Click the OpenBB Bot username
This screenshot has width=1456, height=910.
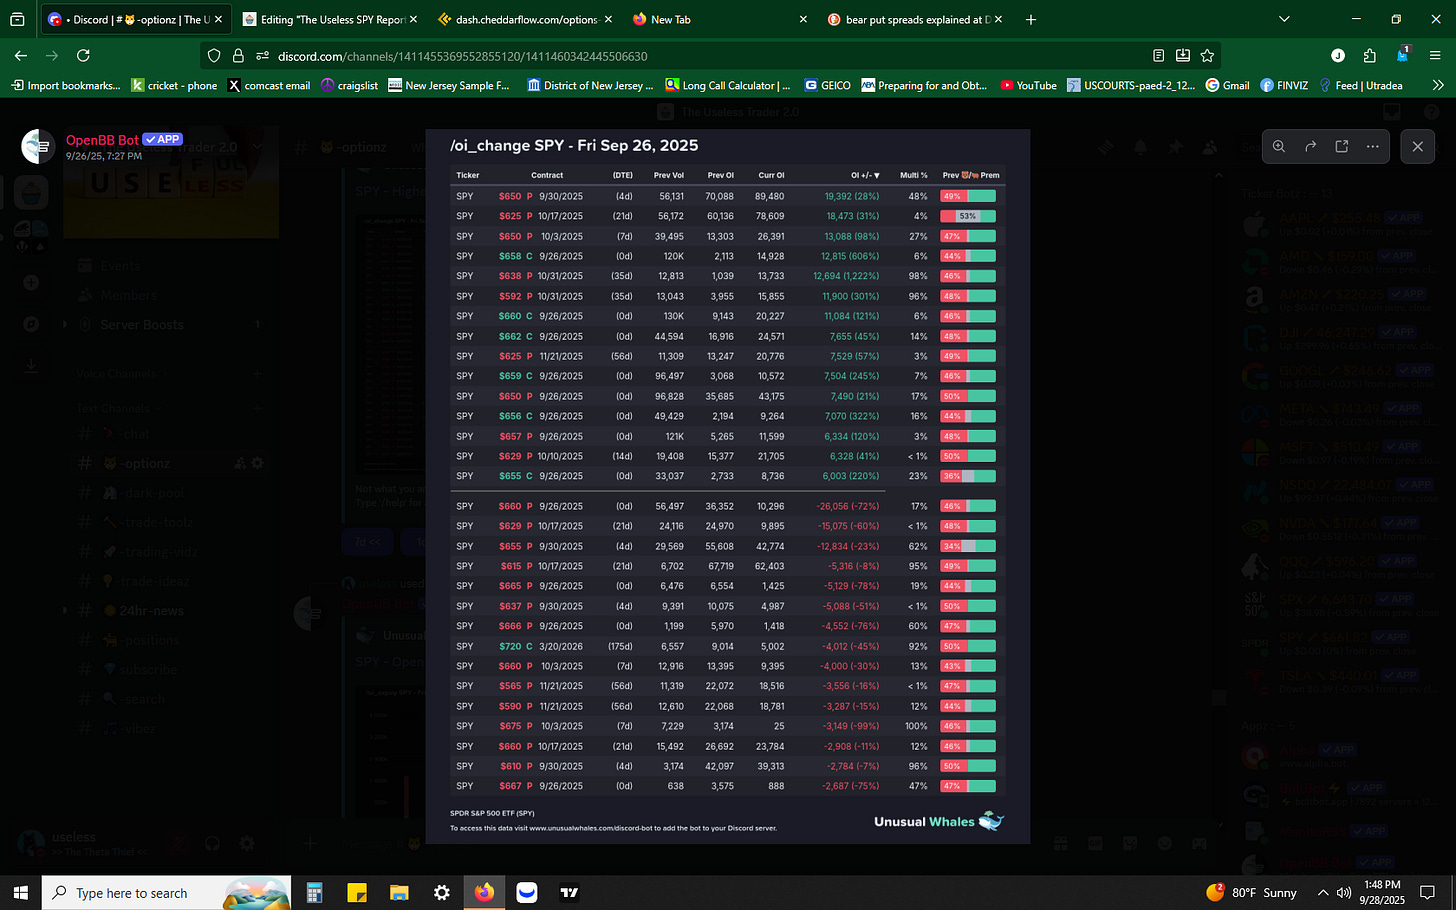pyautogui.click(x=102, y=140)
